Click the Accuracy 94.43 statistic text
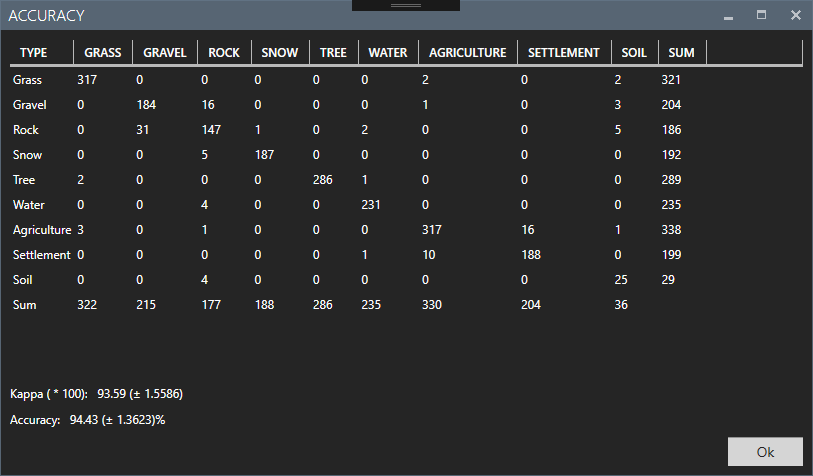 tap(88, 420)
